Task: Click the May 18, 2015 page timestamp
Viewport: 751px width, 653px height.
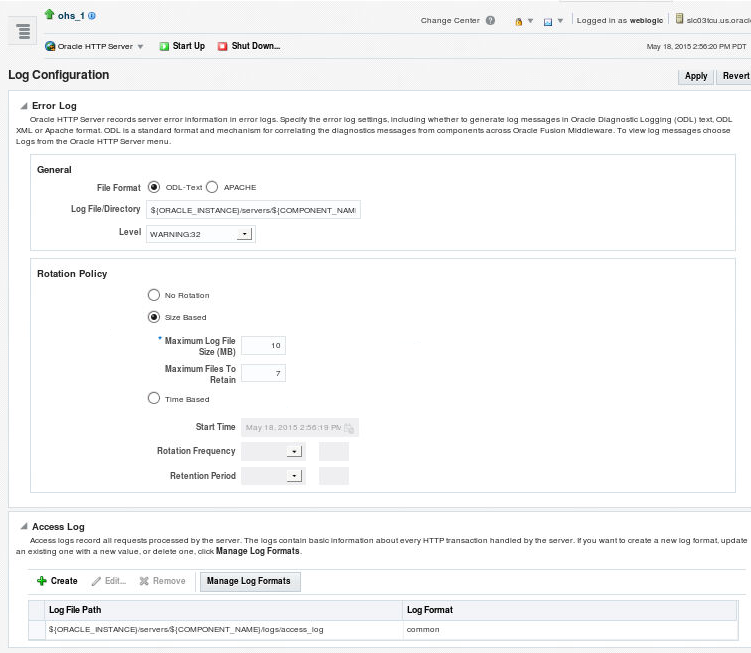Action: click(x=696, y=46)
